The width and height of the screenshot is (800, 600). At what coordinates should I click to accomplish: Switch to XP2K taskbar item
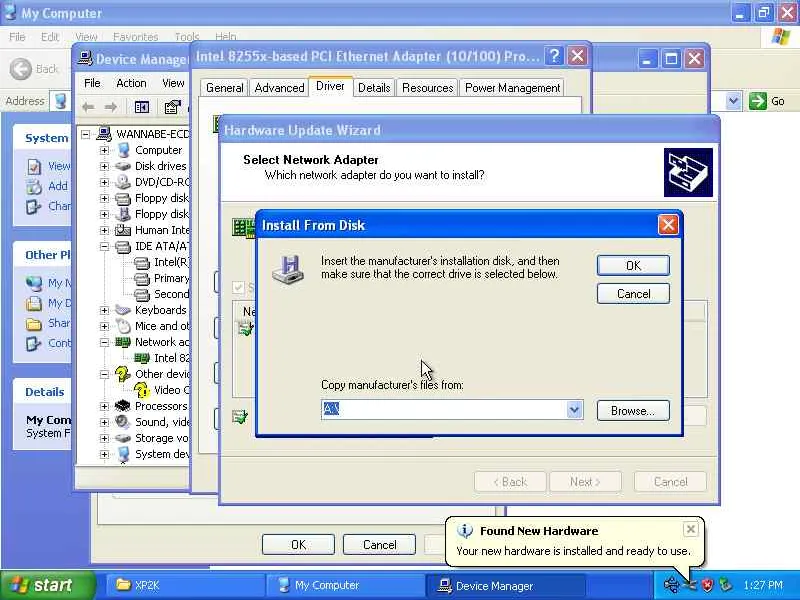184,585
